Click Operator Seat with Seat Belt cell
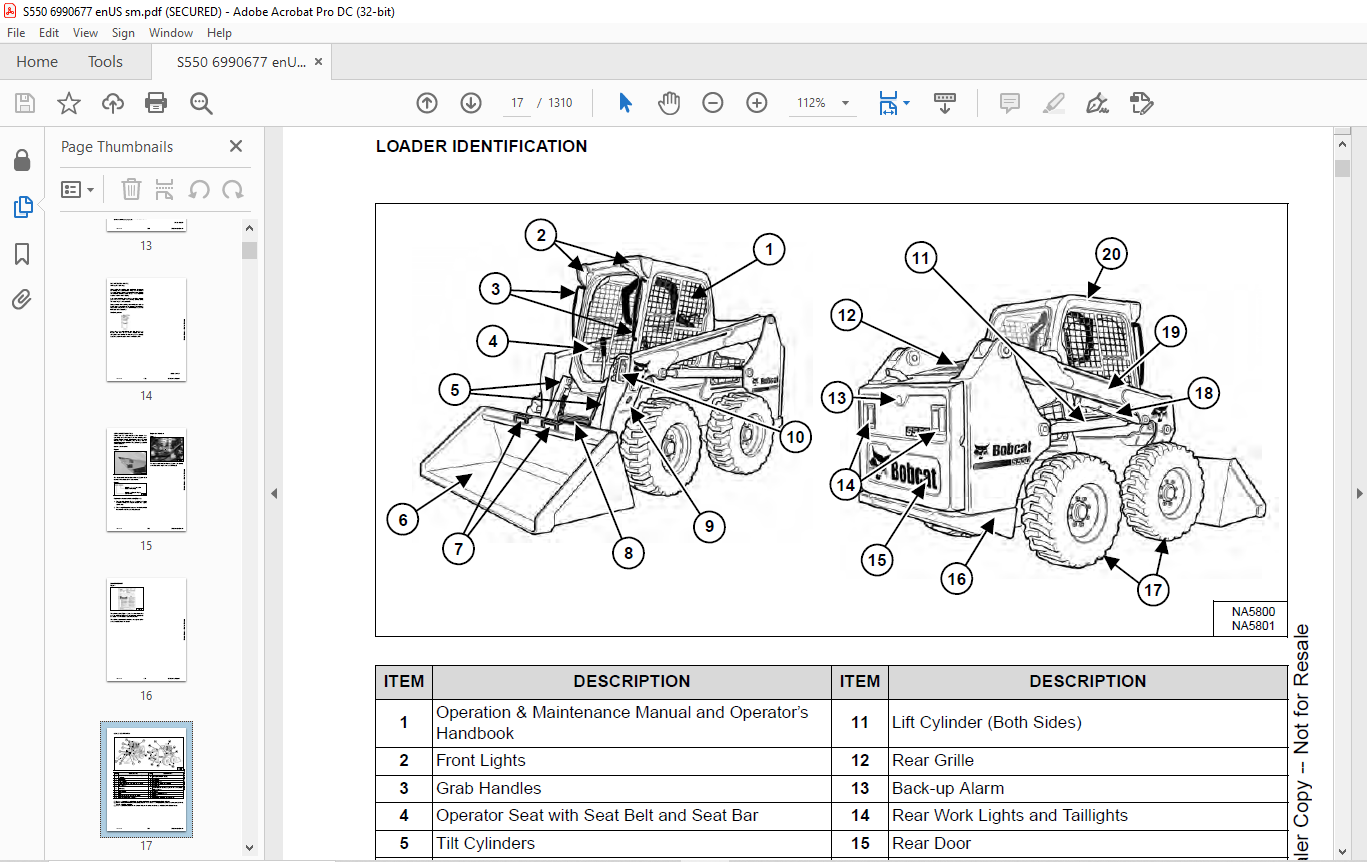The width and height of the screenshot is (1367, 862). point(632,815)
